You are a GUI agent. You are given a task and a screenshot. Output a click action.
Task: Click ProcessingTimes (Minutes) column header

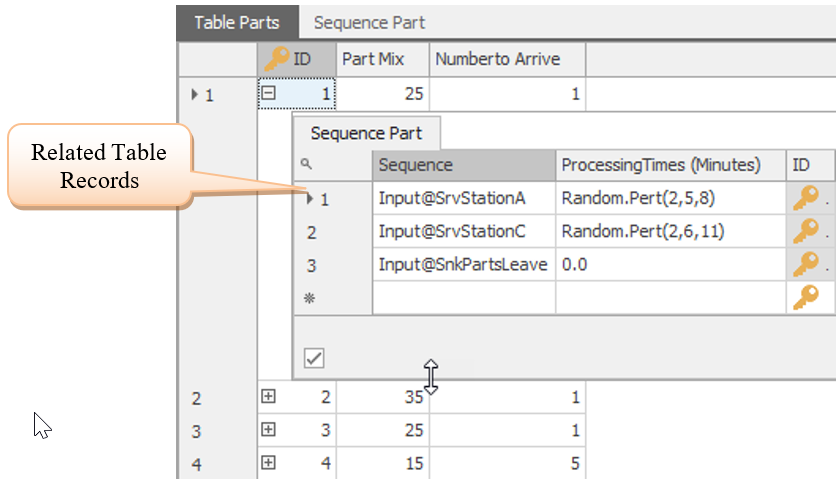671,166
